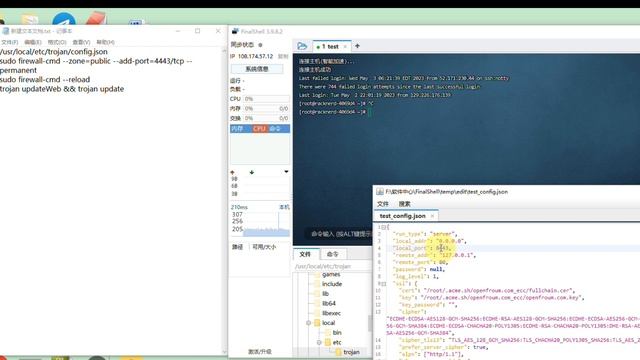Screen dimensions: 640x360
Task: Switch to the 命令 commands tab below terminal
Action: [x=333, y=254]
